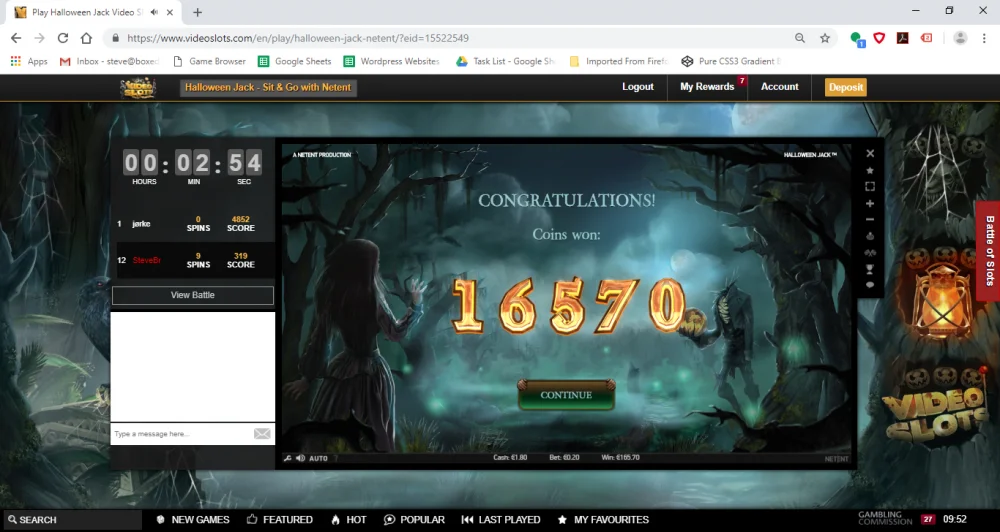The image size is (1000, 532).
Task: Click the red 27 notification badge
Action: click(928, 519)
